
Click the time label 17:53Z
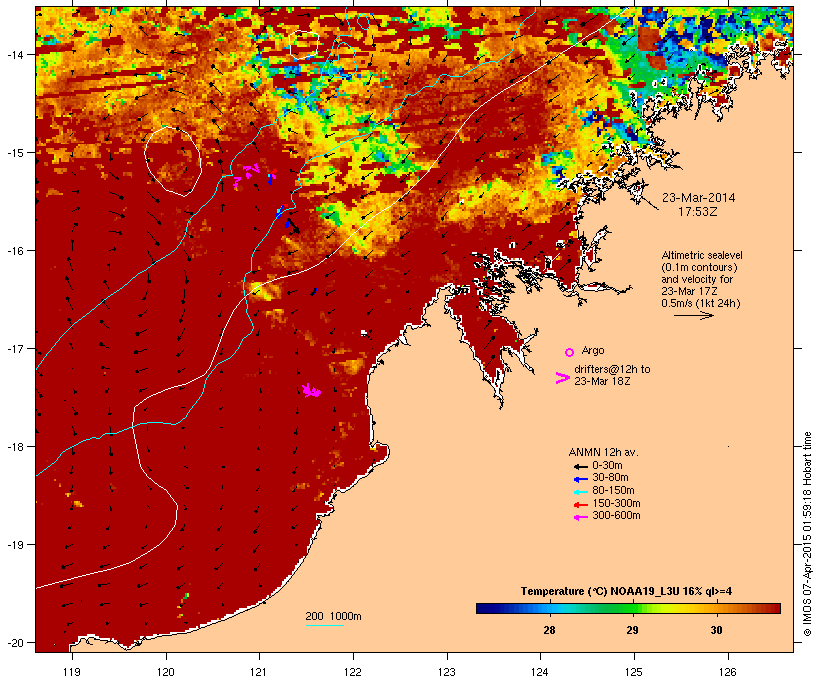click(x=698, y=212)
